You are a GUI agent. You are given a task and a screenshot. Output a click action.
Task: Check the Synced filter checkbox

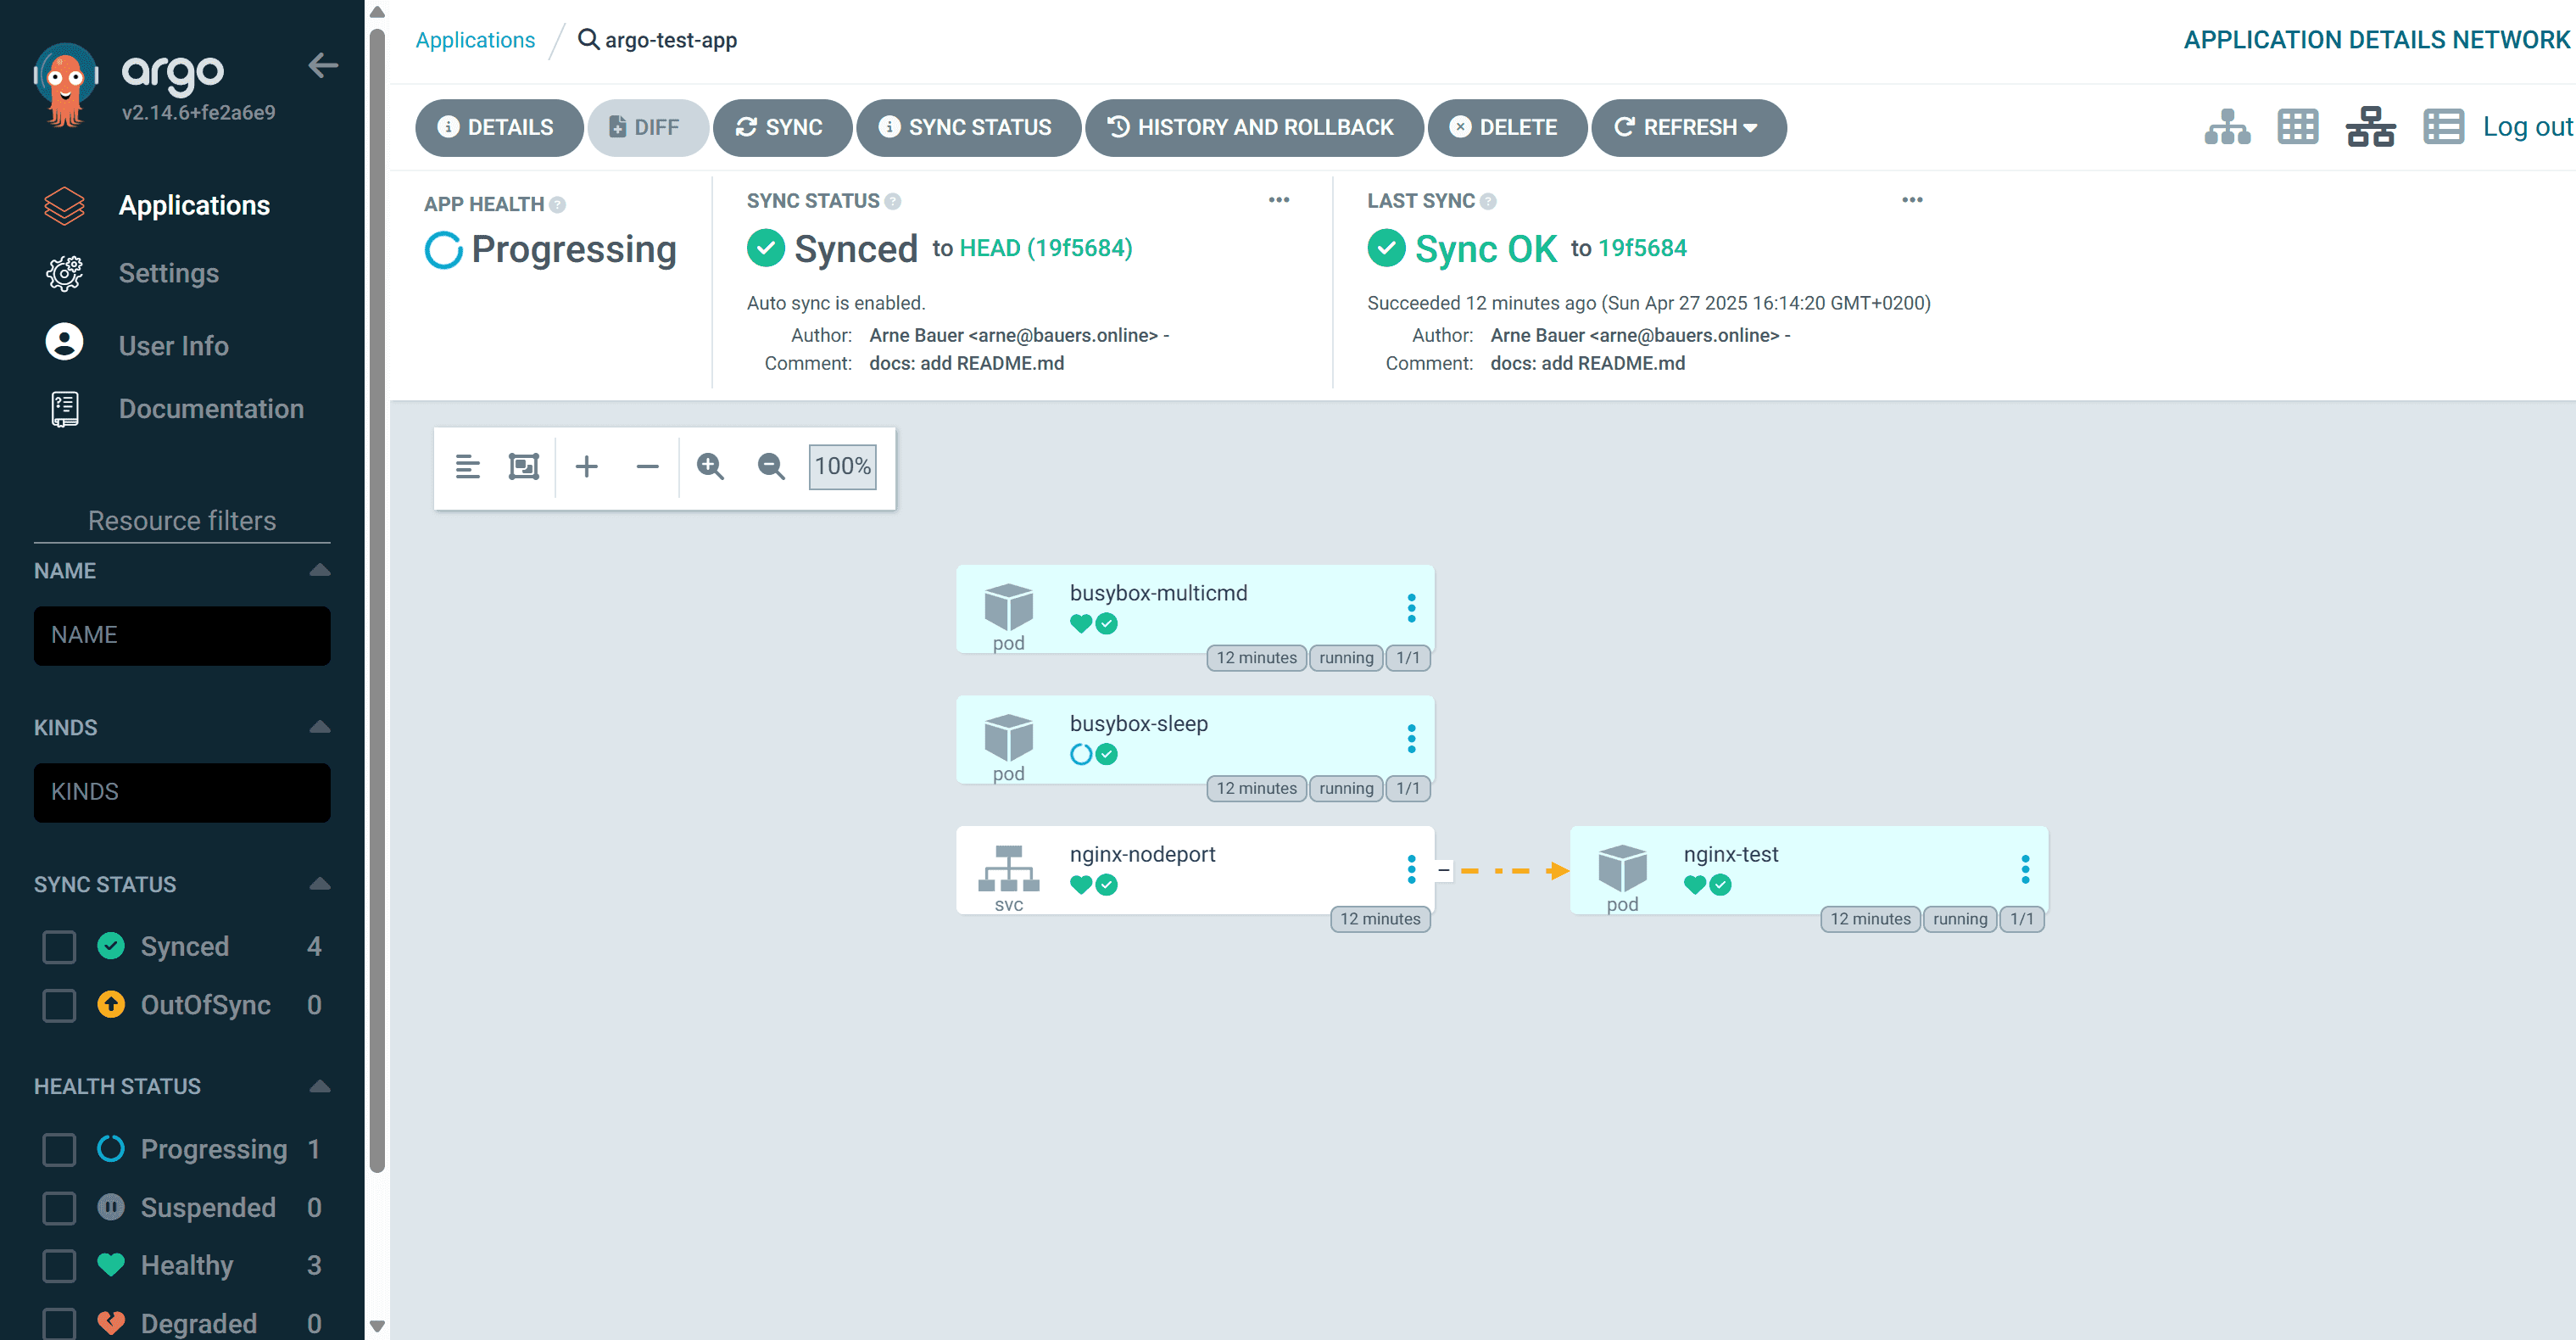(59, 947)
